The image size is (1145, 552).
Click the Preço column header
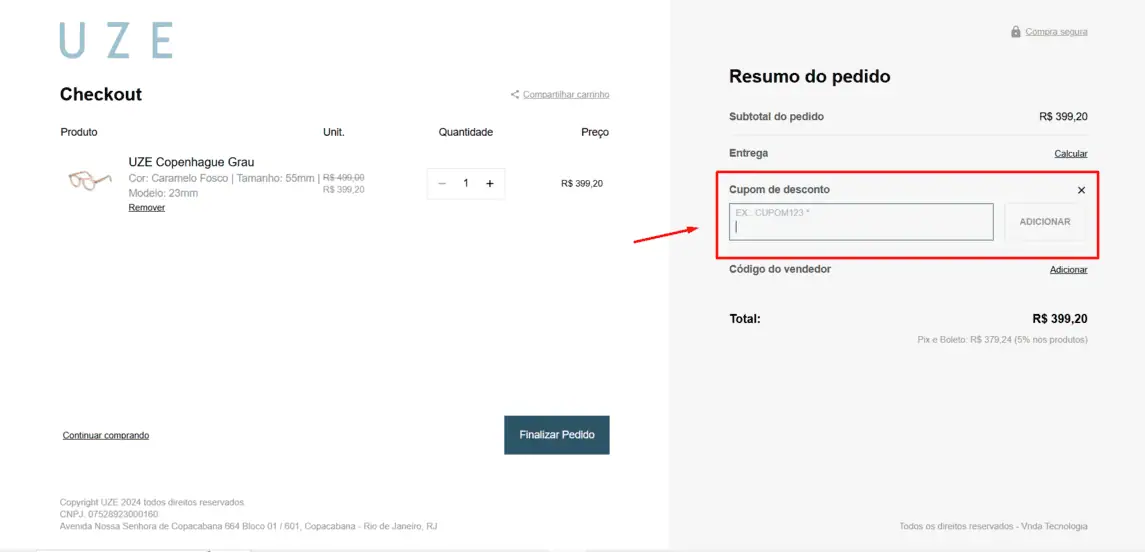coord(595,132)
